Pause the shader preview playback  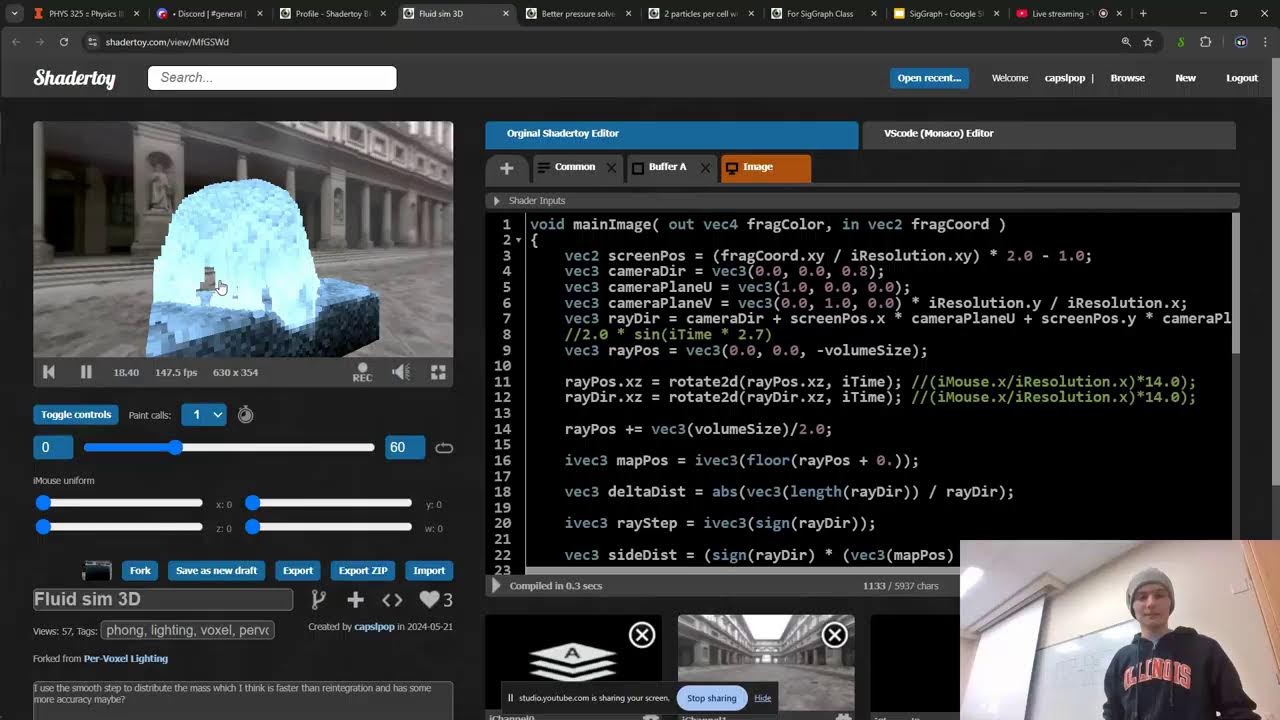click(x=86, y=372)
